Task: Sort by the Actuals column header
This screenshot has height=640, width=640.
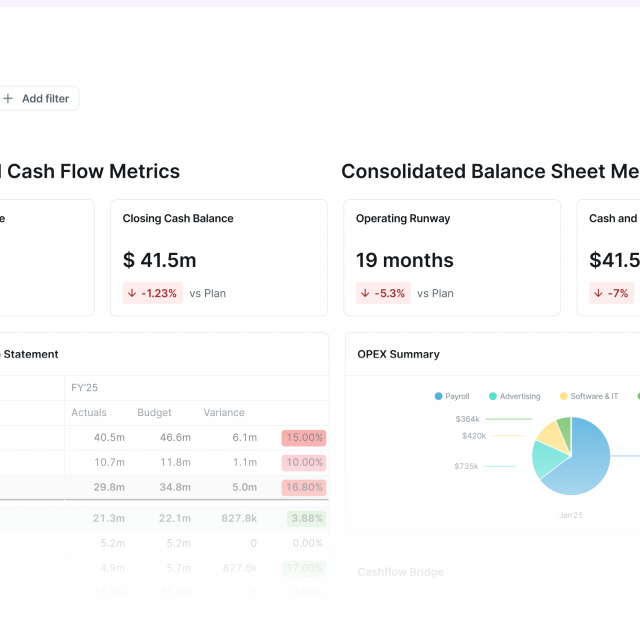Action: (89, 412)
